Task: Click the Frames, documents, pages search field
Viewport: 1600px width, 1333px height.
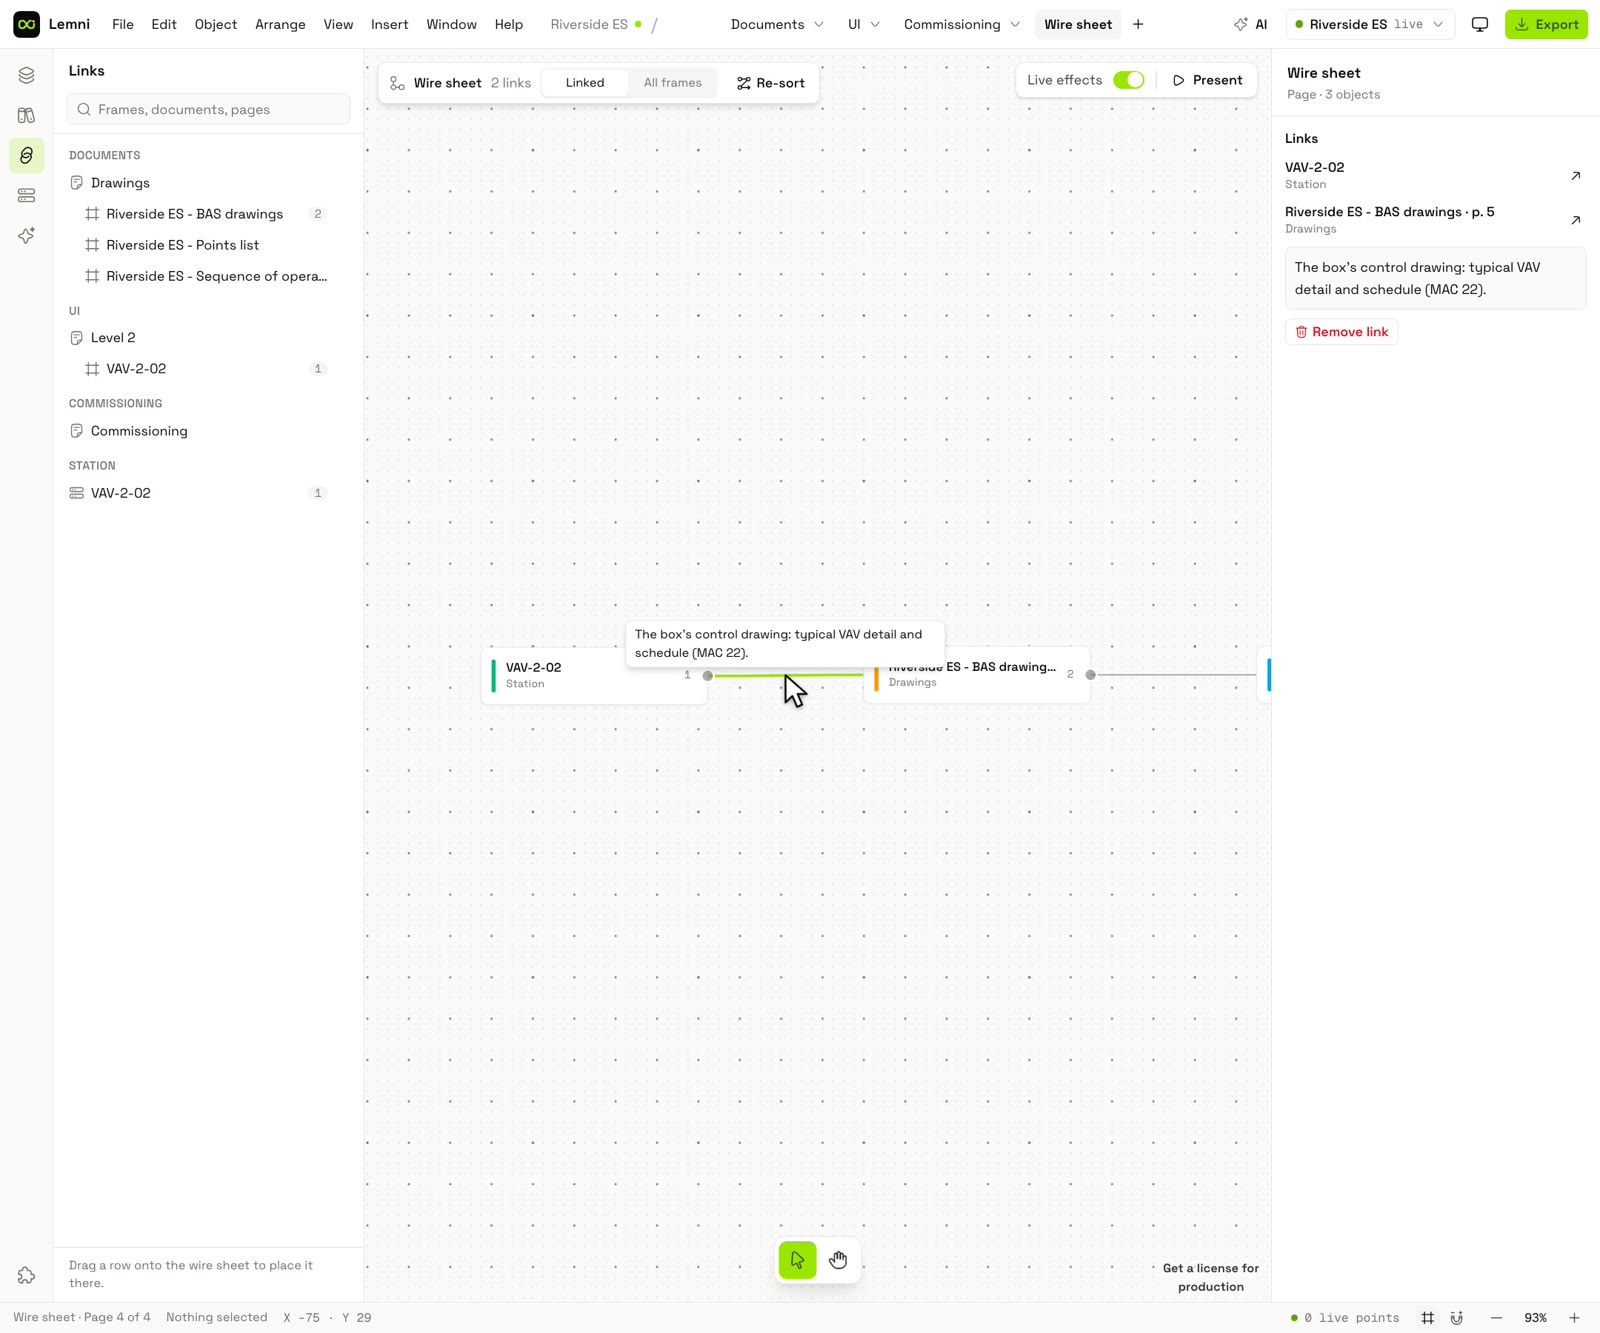Action: pos(208,109)
